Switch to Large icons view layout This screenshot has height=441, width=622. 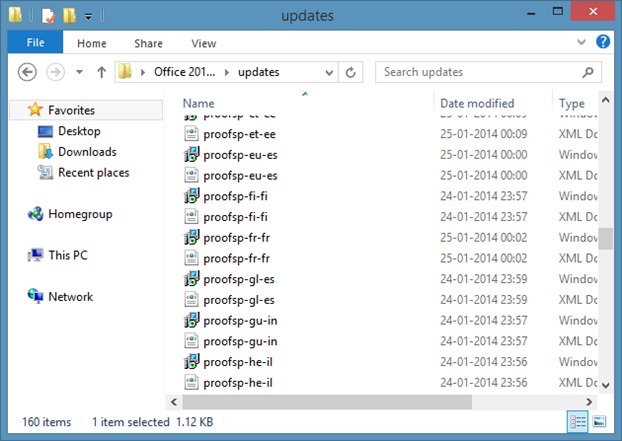click(x=599, y=422)
